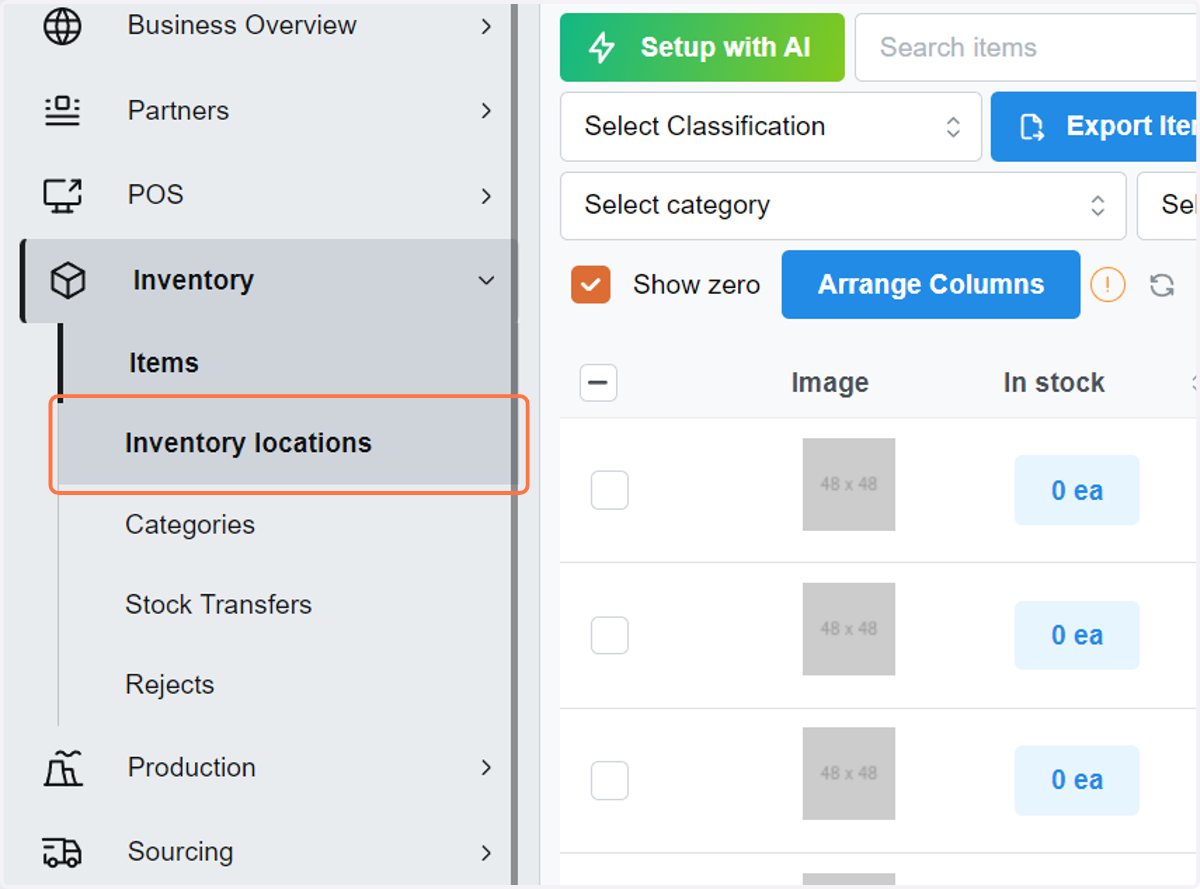
Task: Check the first item row checkbox
Action: (609, 490)
